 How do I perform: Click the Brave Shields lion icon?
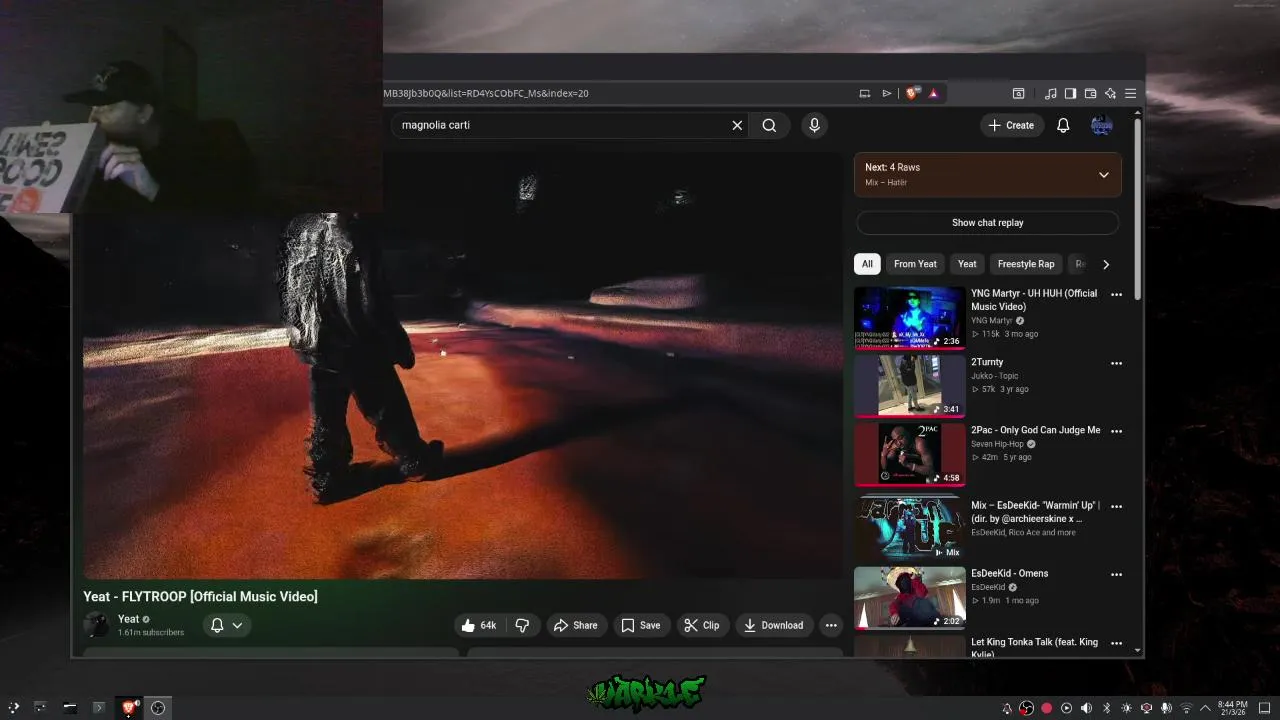pos(911,93)
